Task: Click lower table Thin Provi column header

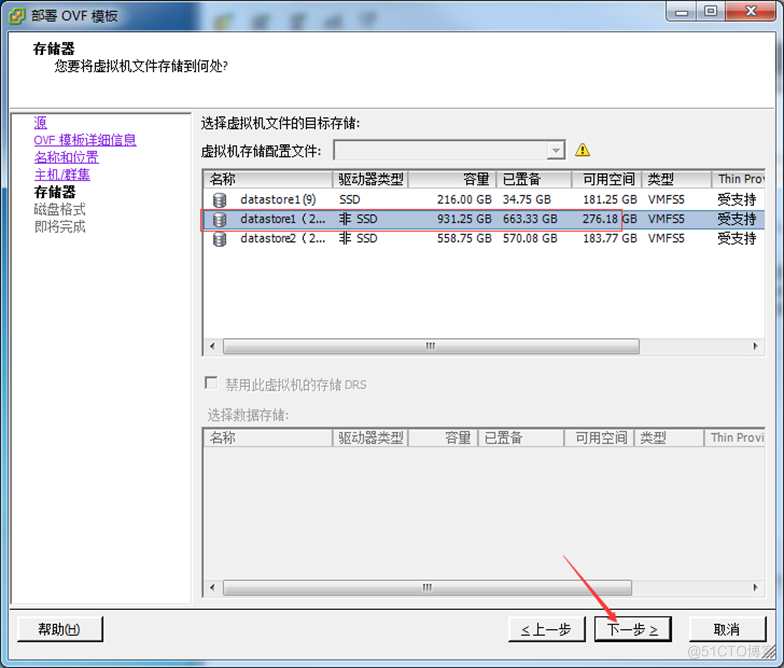Action: (x=734, y=438)
